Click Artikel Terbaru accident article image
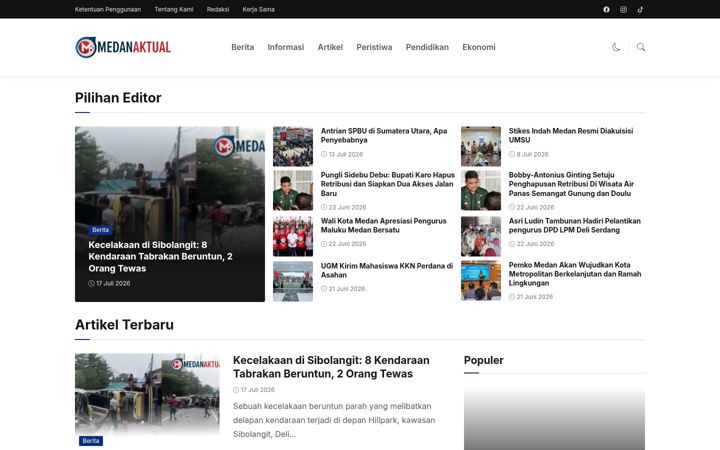The image size is (720, 450). pyautogui.click(x=147, y=394)
